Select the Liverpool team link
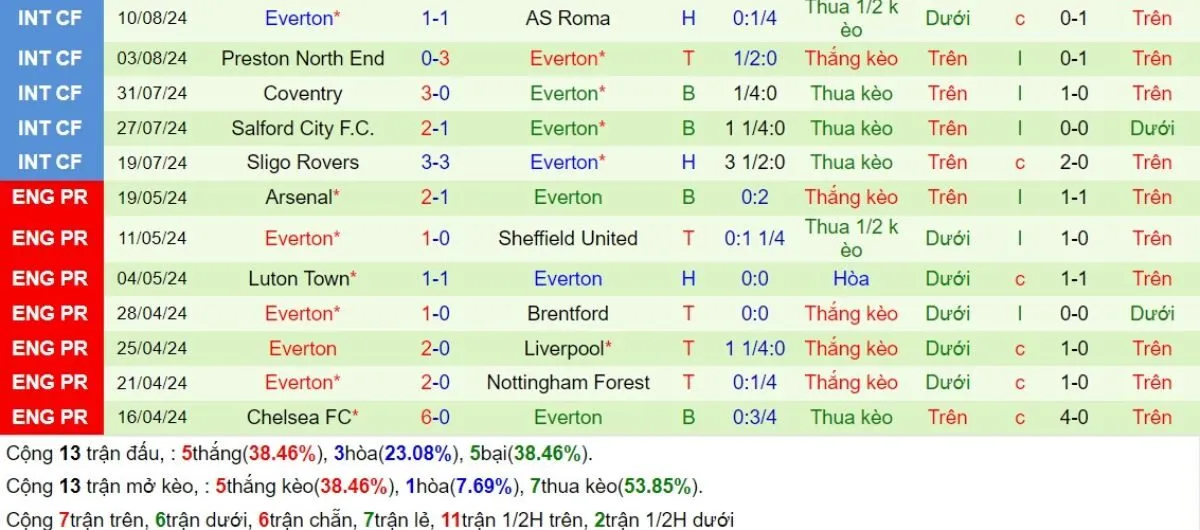The image size is (1200, 530). (x=565, y=349)
